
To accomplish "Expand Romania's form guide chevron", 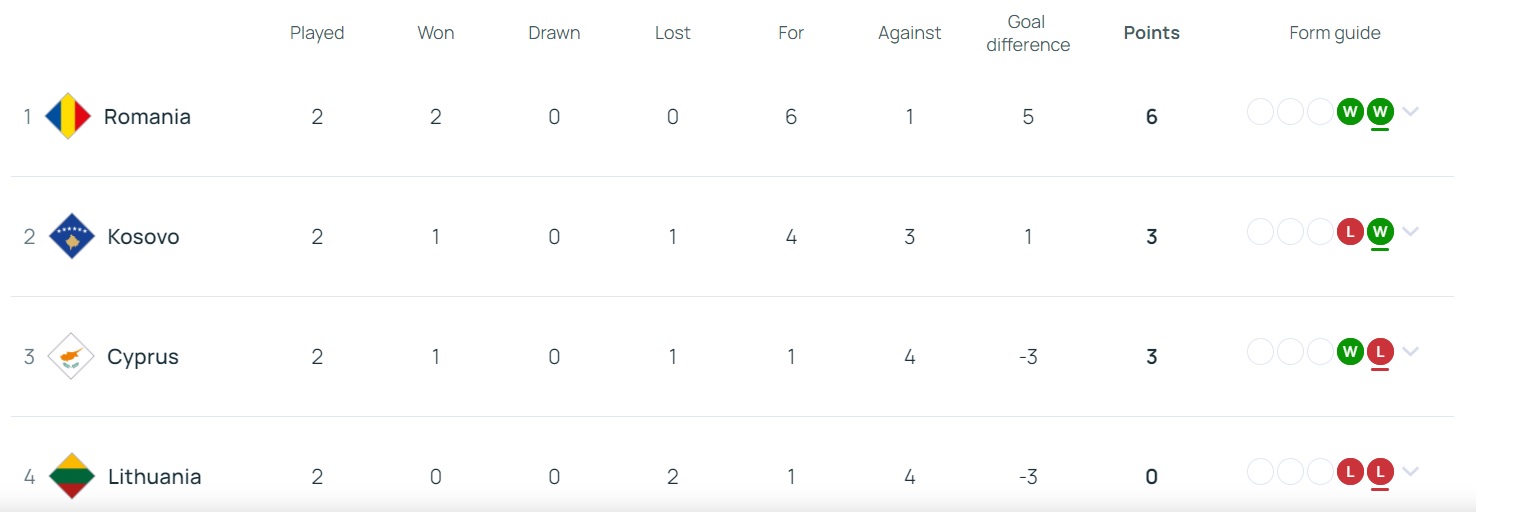I will click(1410, 111).
